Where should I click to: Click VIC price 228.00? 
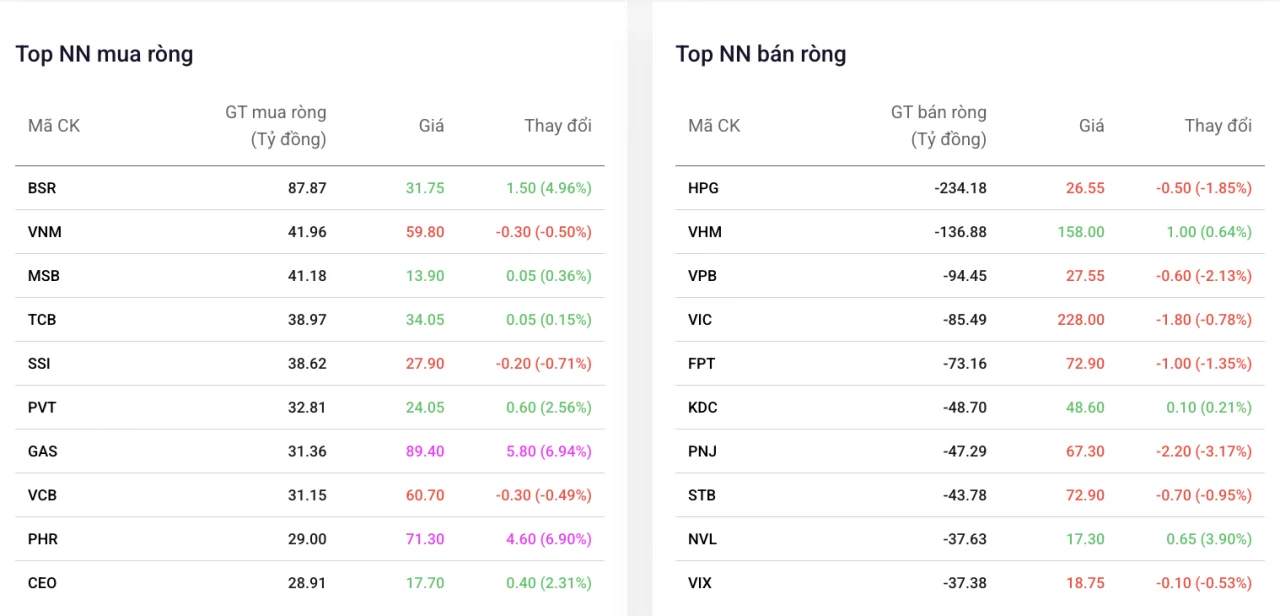[1081, 320]
